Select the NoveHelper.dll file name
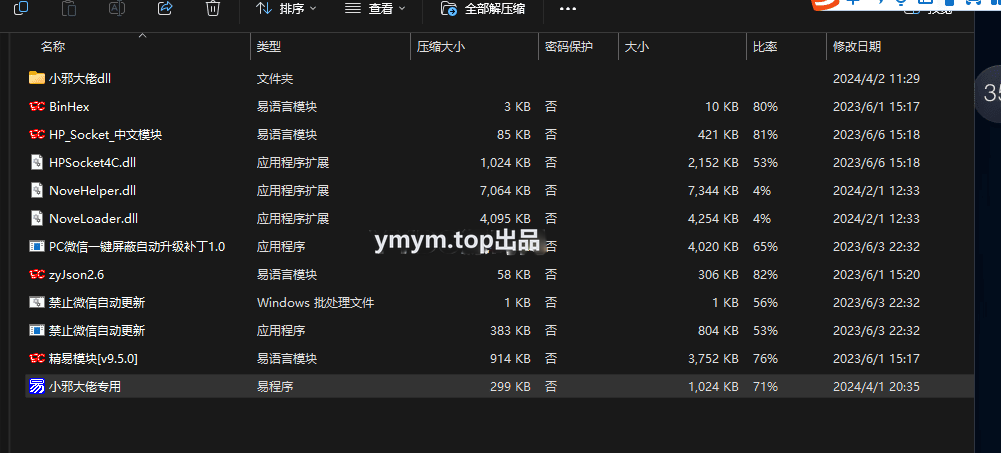Image resolution: width=1001 pixels, height=453 pixels. coord(93,191)
